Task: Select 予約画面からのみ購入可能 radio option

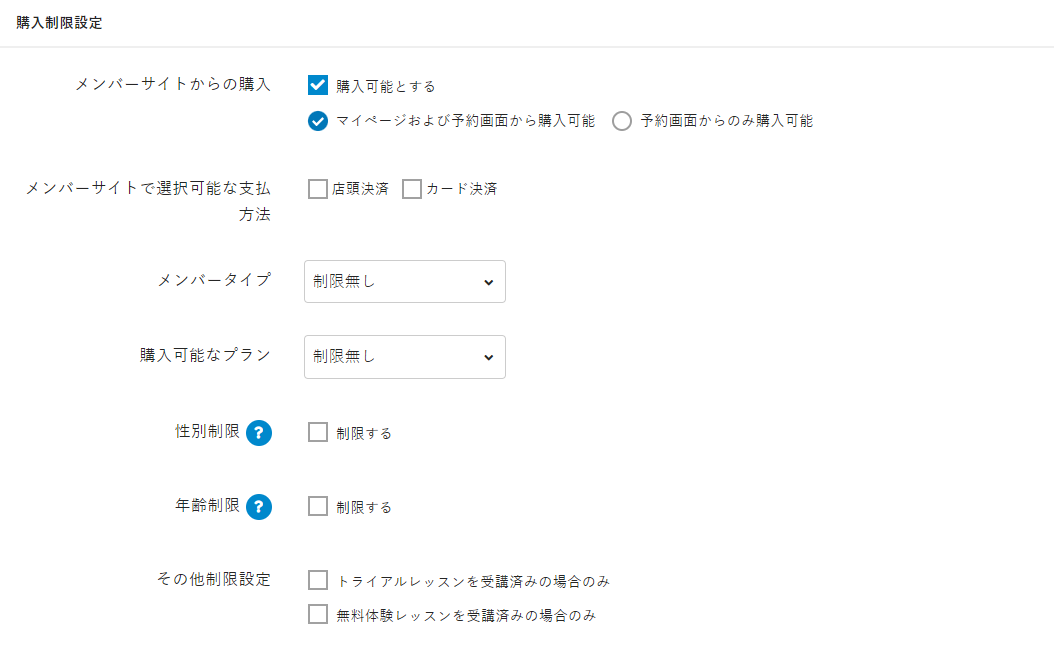Action: pos(622,121)
